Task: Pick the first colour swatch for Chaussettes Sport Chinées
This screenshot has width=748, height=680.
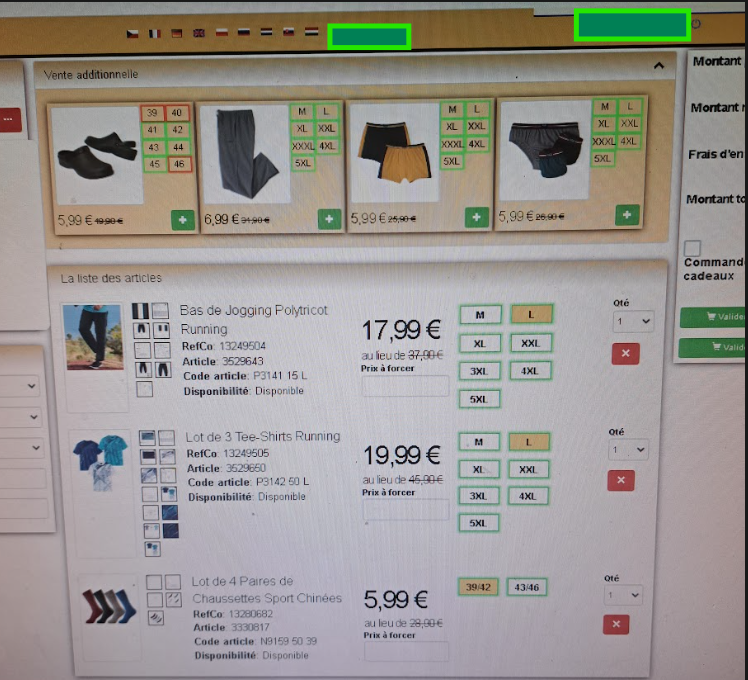Action: (x=154, y=582)
